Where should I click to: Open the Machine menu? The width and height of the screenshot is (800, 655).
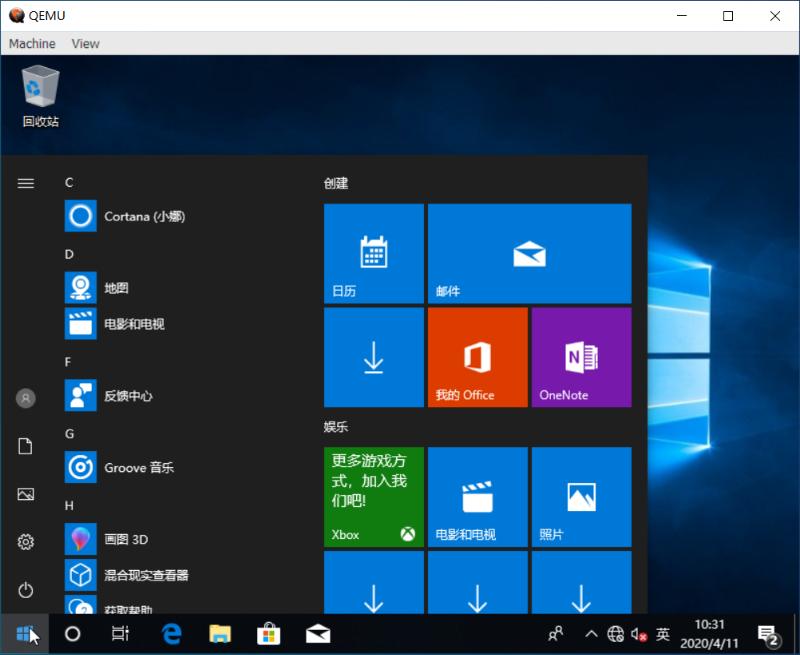pos(31,43)
